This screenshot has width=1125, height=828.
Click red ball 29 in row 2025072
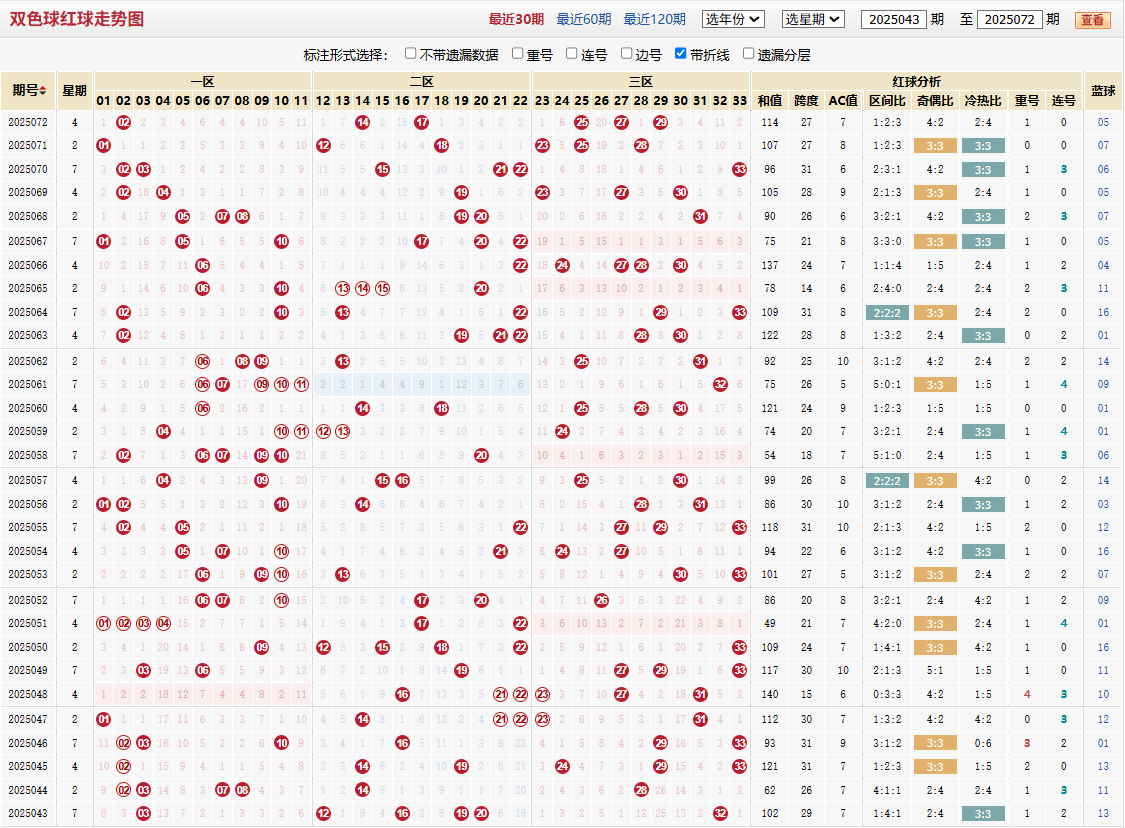pyautogui.click(x=661, y=123)
